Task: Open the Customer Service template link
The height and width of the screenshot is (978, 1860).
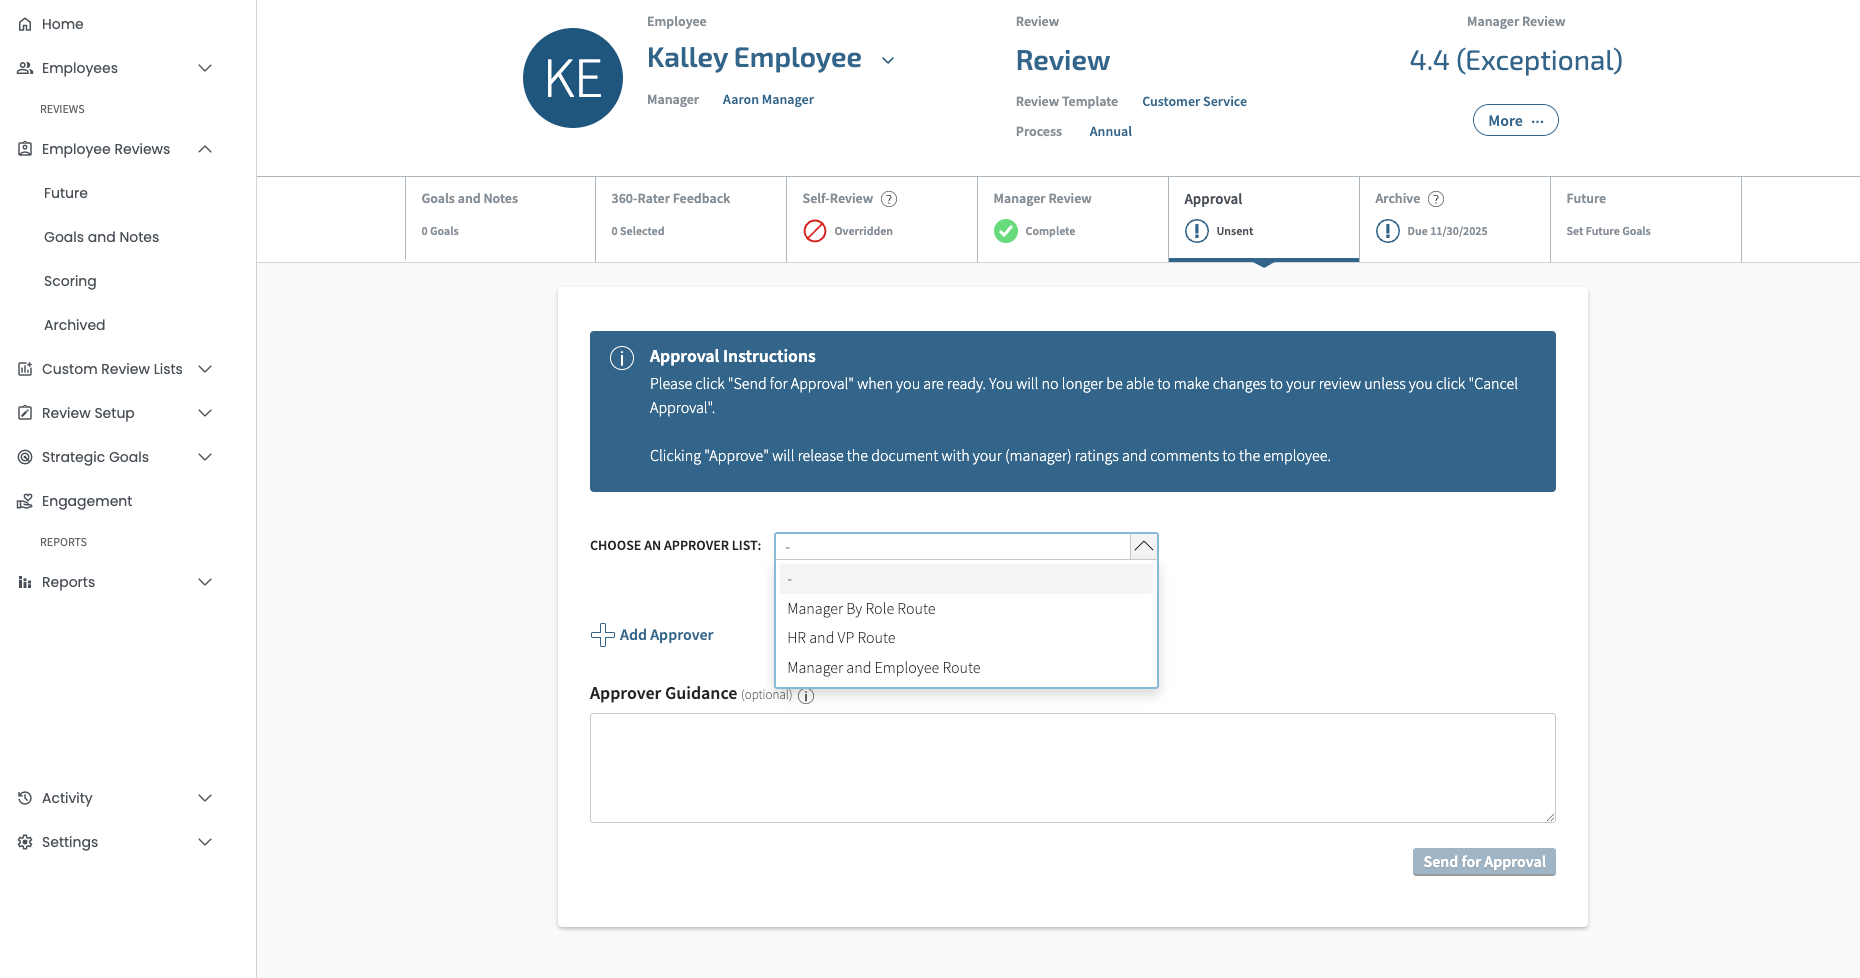Action: click(1194, 102)
